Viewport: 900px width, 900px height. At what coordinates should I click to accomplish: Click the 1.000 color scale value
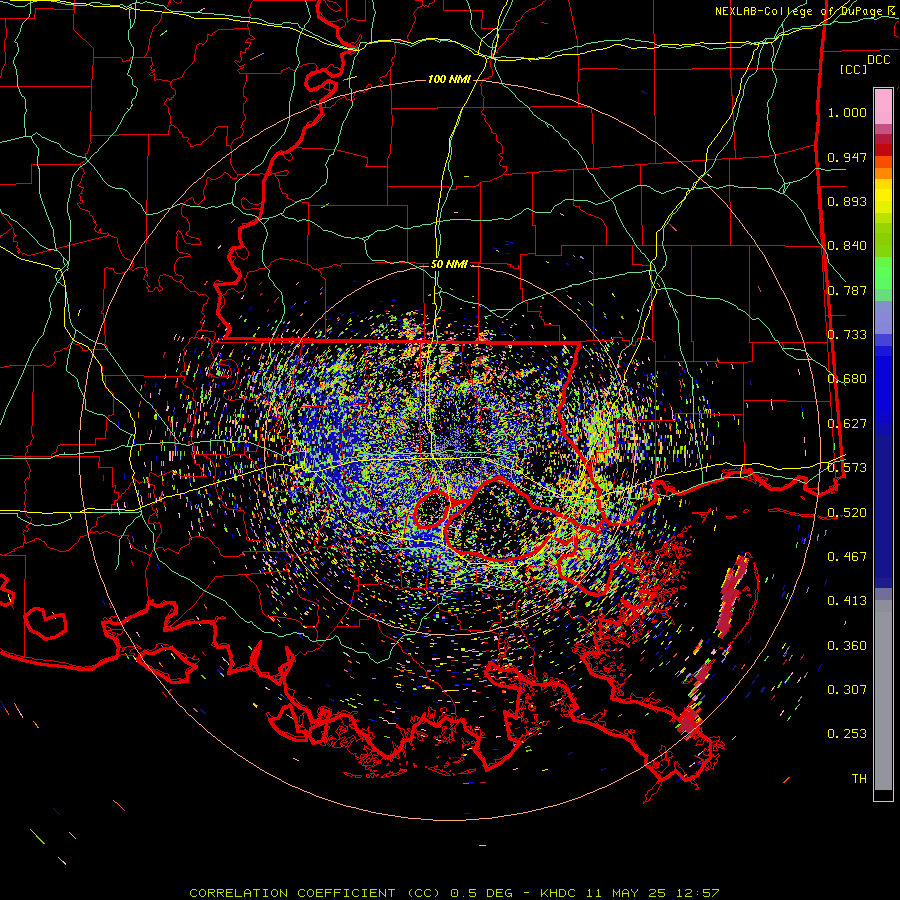click(847, 112)
